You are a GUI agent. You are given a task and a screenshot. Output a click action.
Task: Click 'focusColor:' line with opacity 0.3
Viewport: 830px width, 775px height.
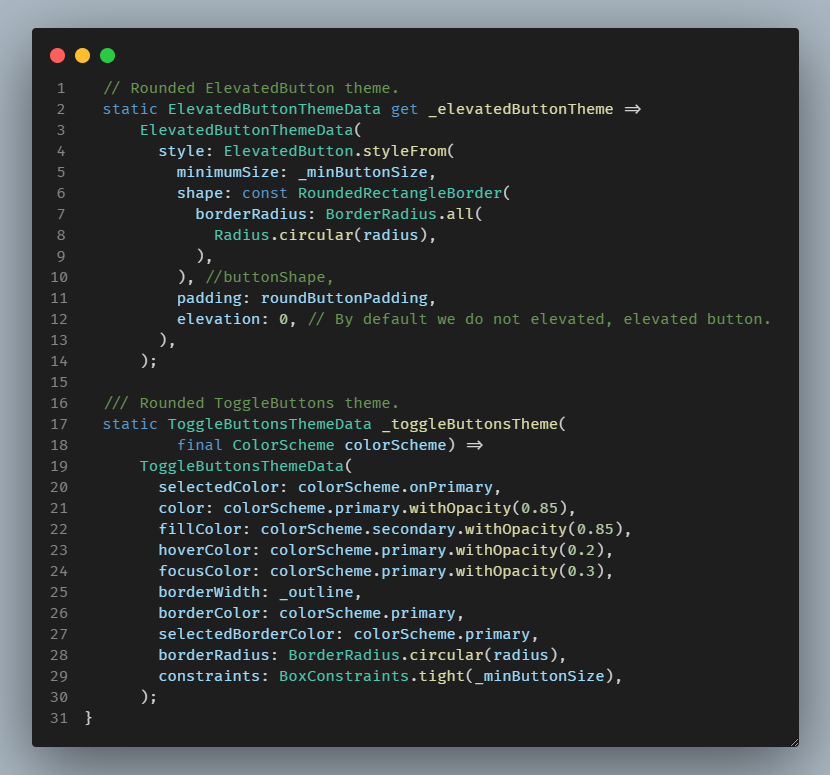point(385,571)
